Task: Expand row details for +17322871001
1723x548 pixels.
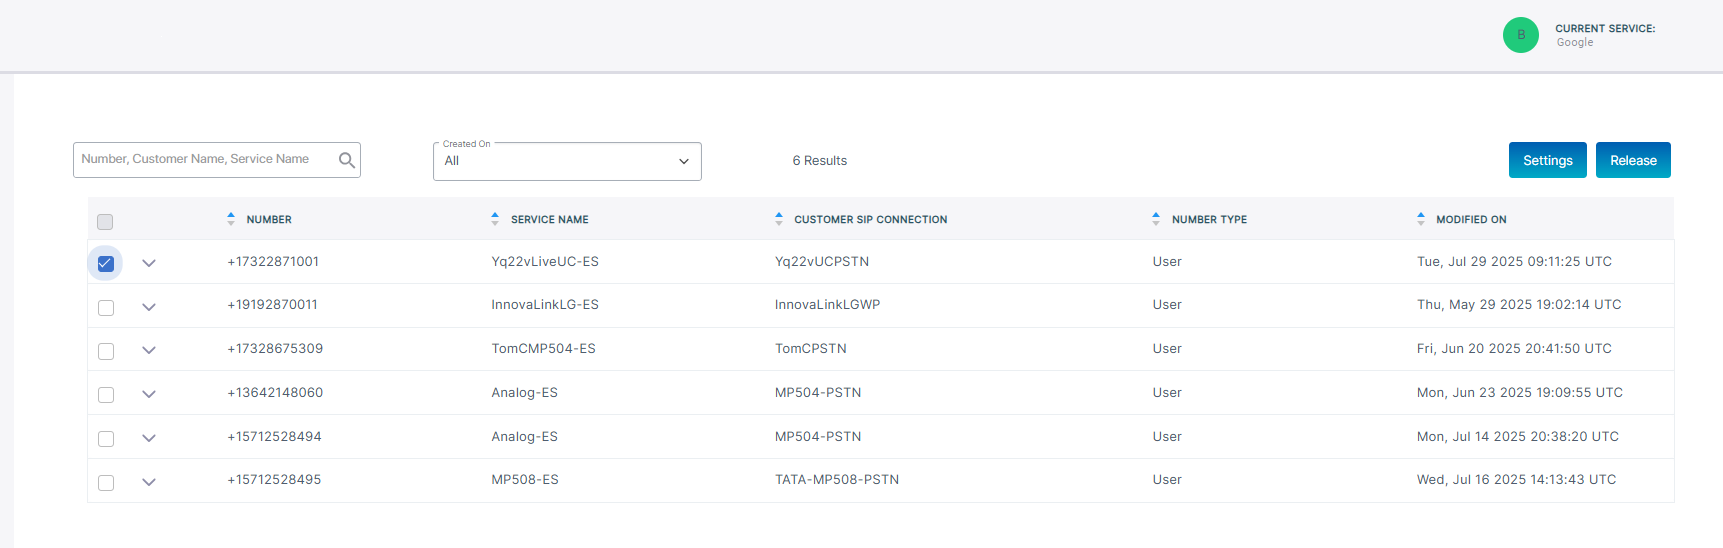Action: click(x=149, y=263)
